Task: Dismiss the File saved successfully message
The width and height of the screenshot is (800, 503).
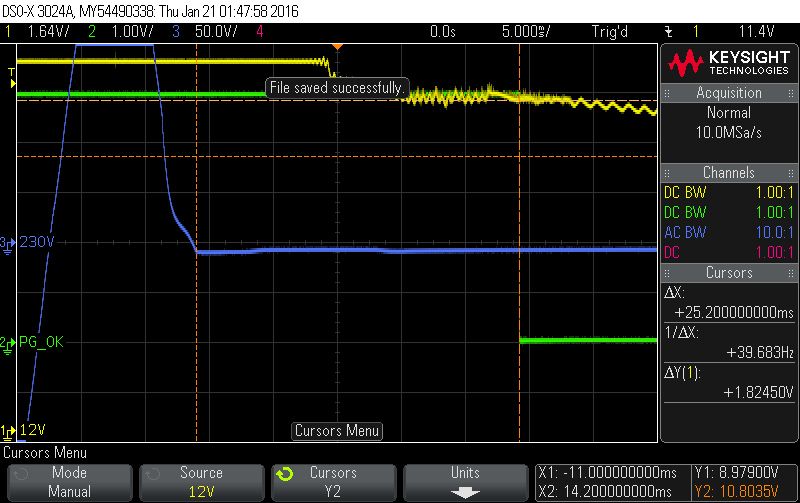Action: [x=337, y=88]
